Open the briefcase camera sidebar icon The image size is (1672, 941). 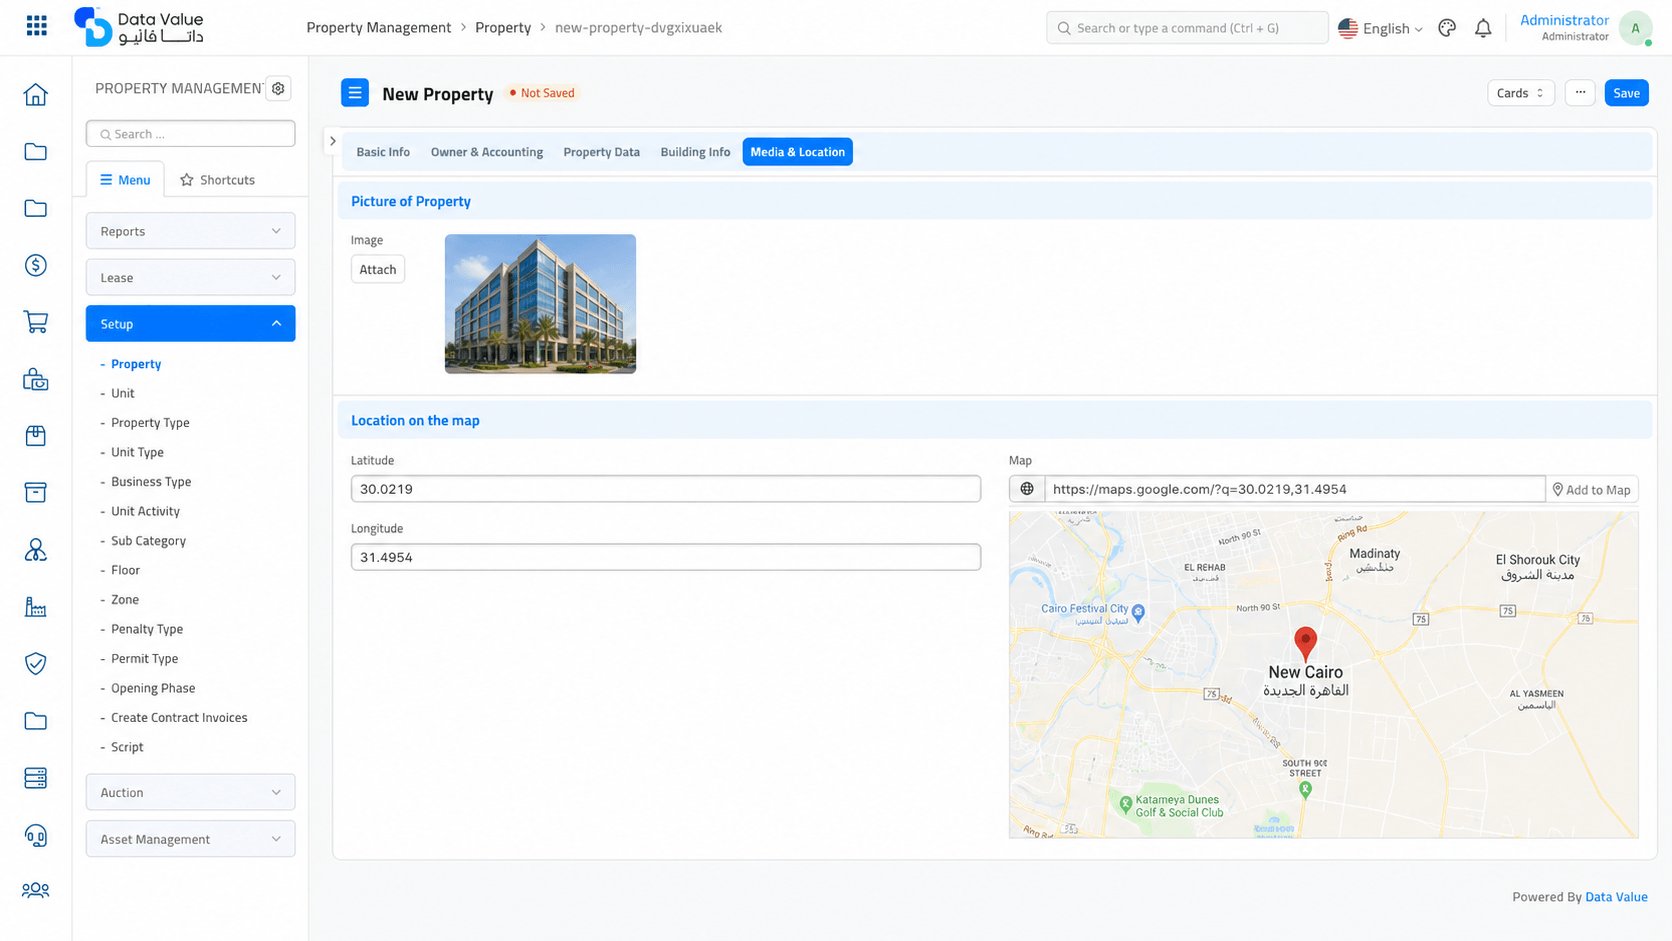36,379
